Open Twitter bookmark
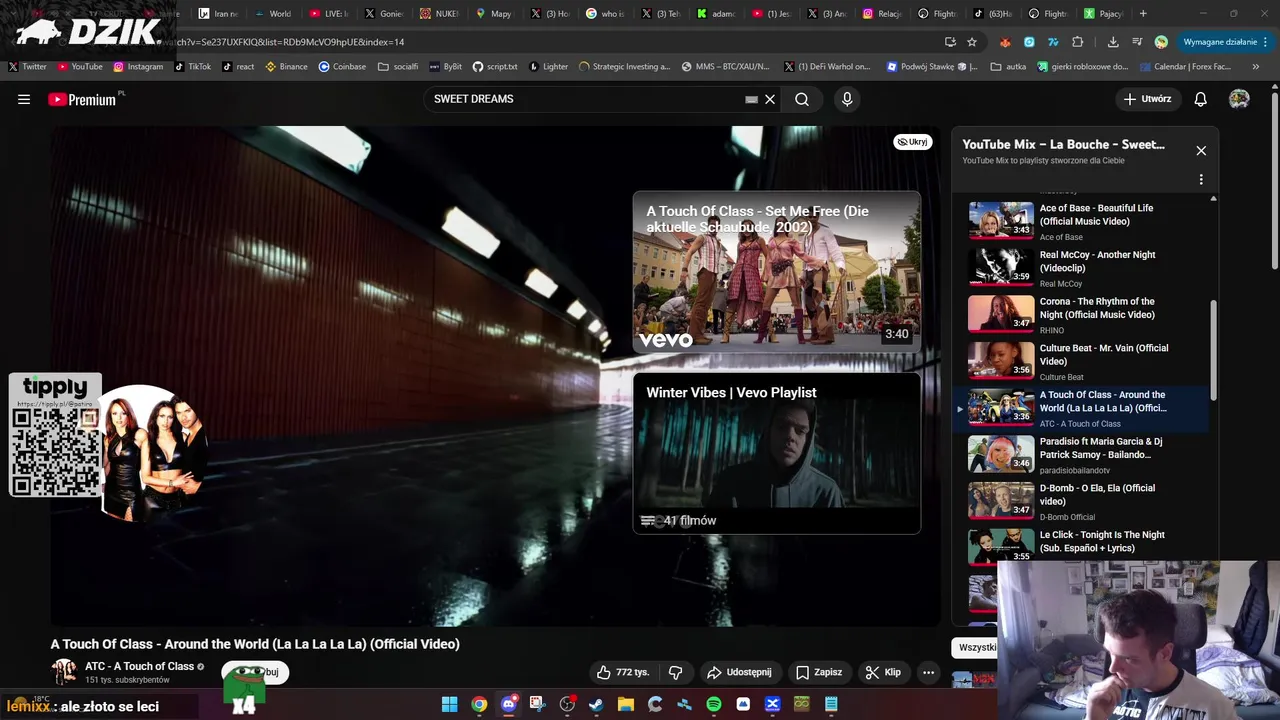Viewport: 1280px width, 720px height. [27, 66]
